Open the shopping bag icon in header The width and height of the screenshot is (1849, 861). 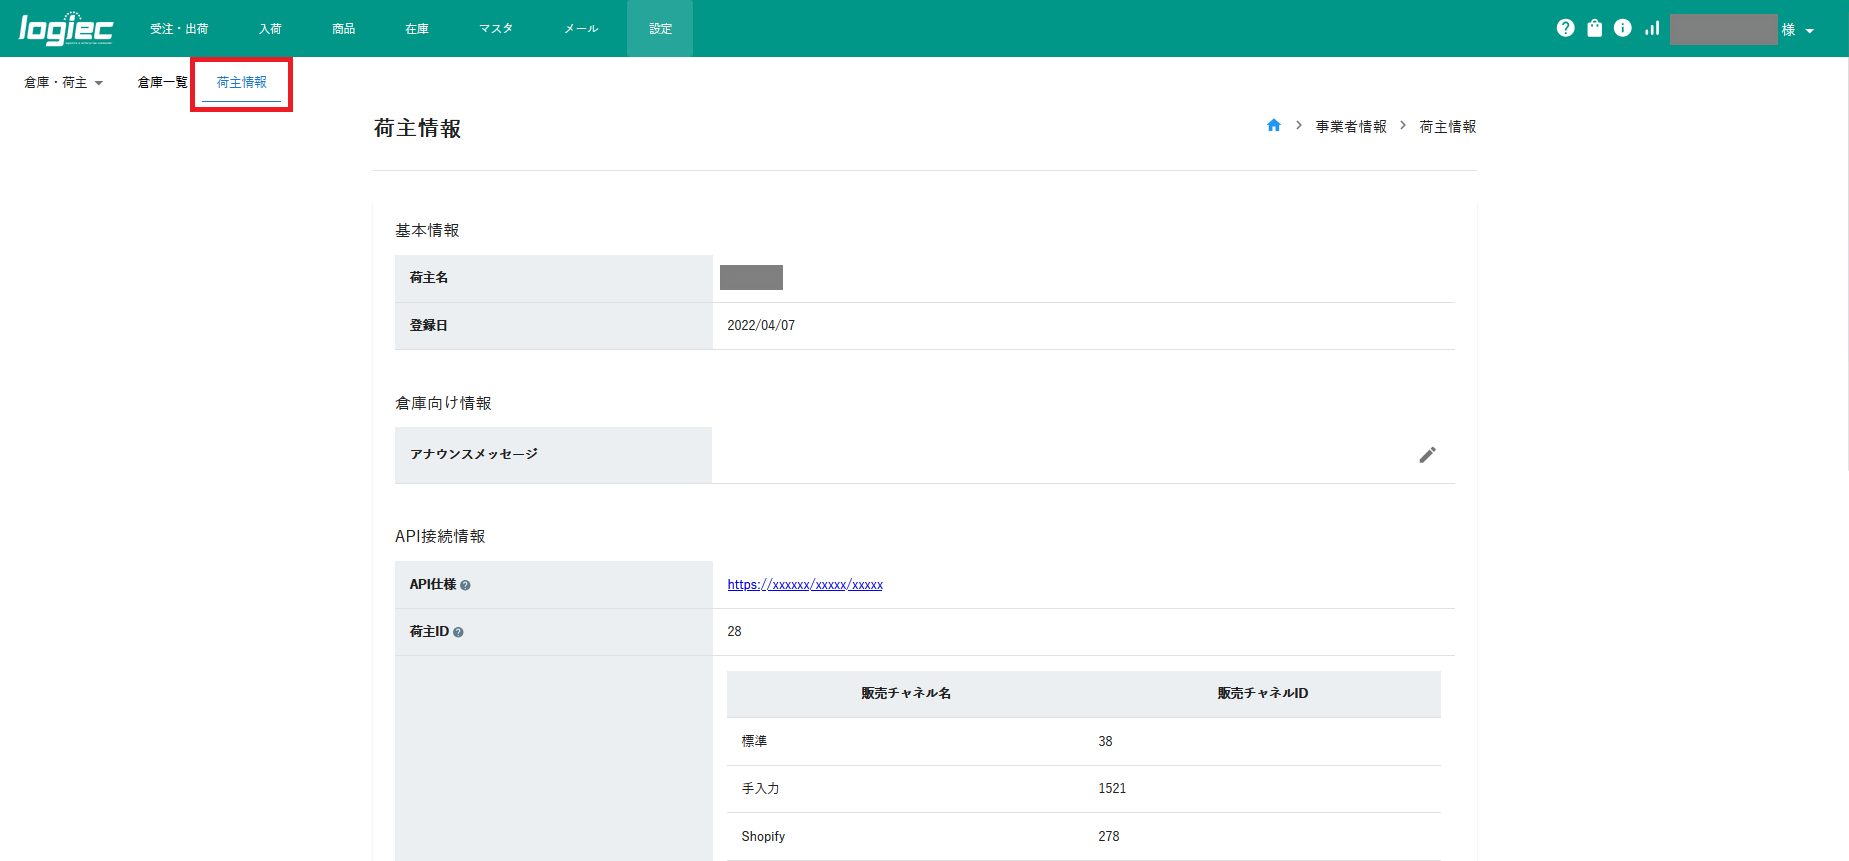(1594, 28)
